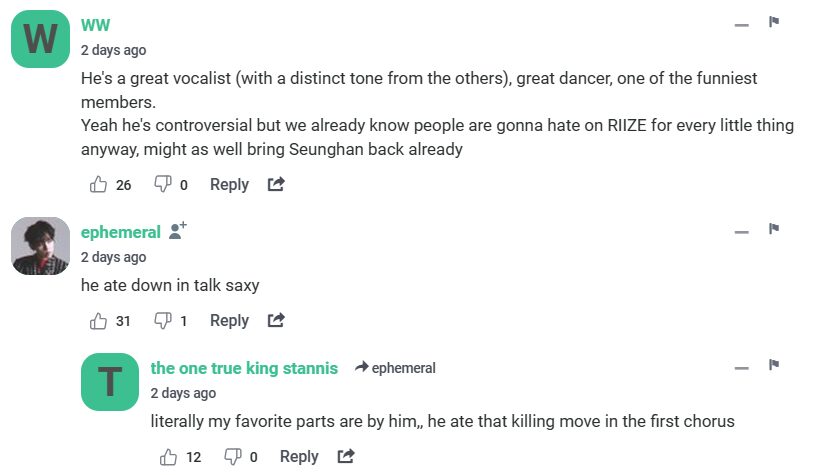Screen dimensions: 814x475
Task: Collapse ephemeral's comment thread
Action: point(741,232)
